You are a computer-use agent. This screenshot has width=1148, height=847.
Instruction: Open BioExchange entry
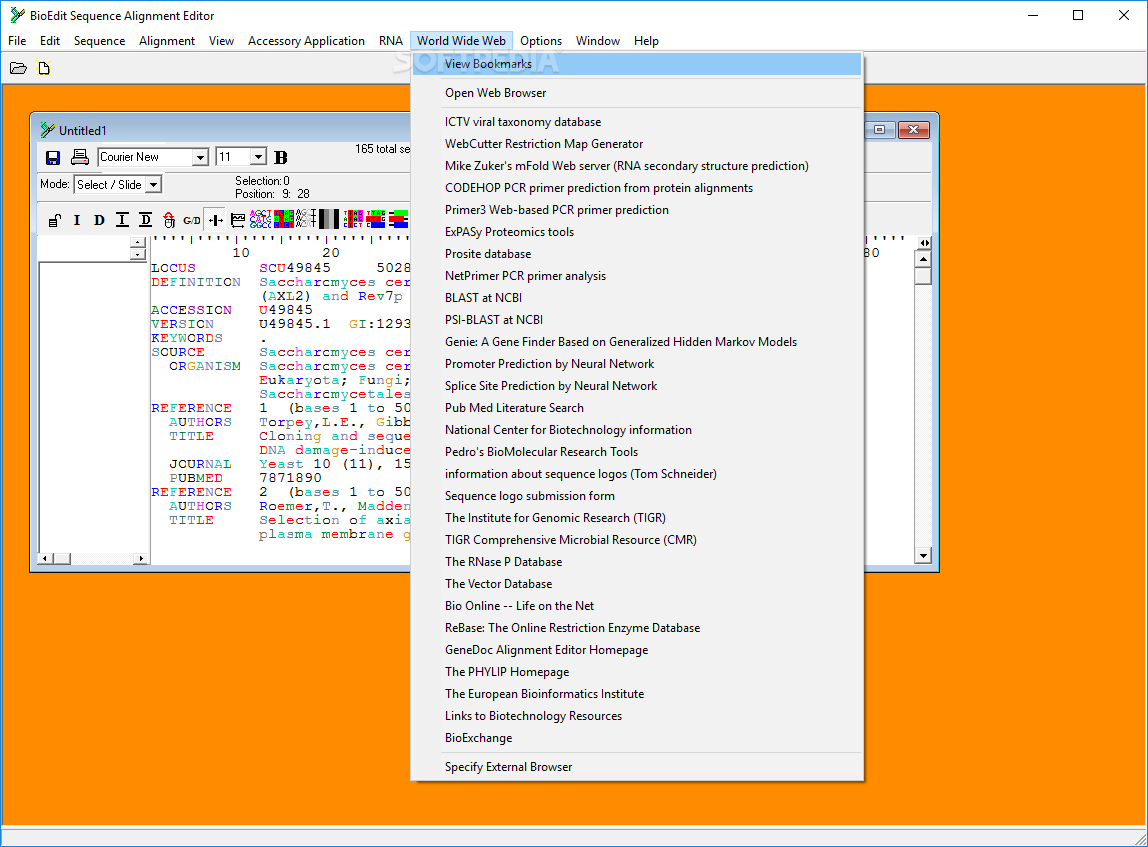pos(637,738)
